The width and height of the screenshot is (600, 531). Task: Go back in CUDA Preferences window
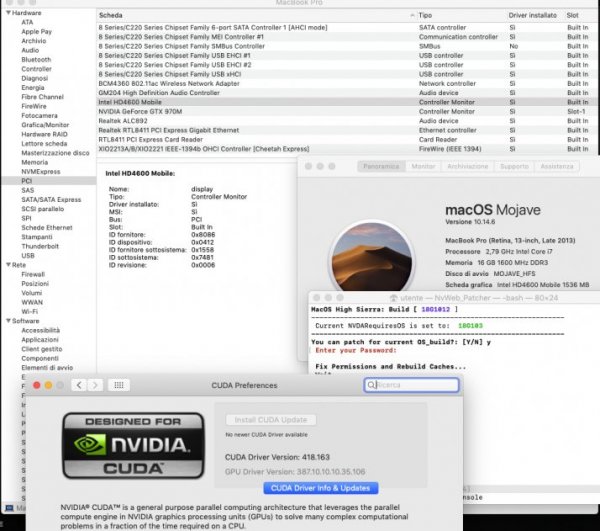click(x=79, y=385)
